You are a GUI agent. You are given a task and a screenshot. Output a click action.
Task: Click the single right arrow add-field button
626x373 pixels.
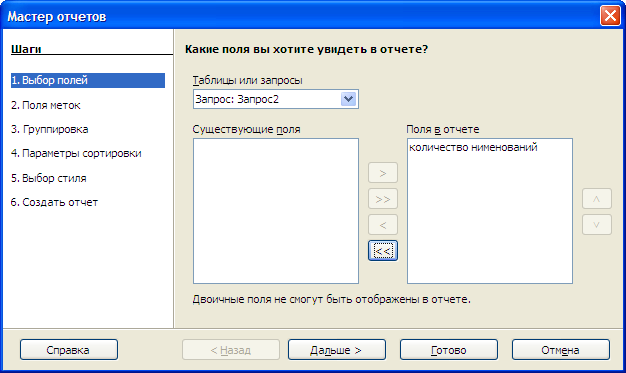[382, 173]
